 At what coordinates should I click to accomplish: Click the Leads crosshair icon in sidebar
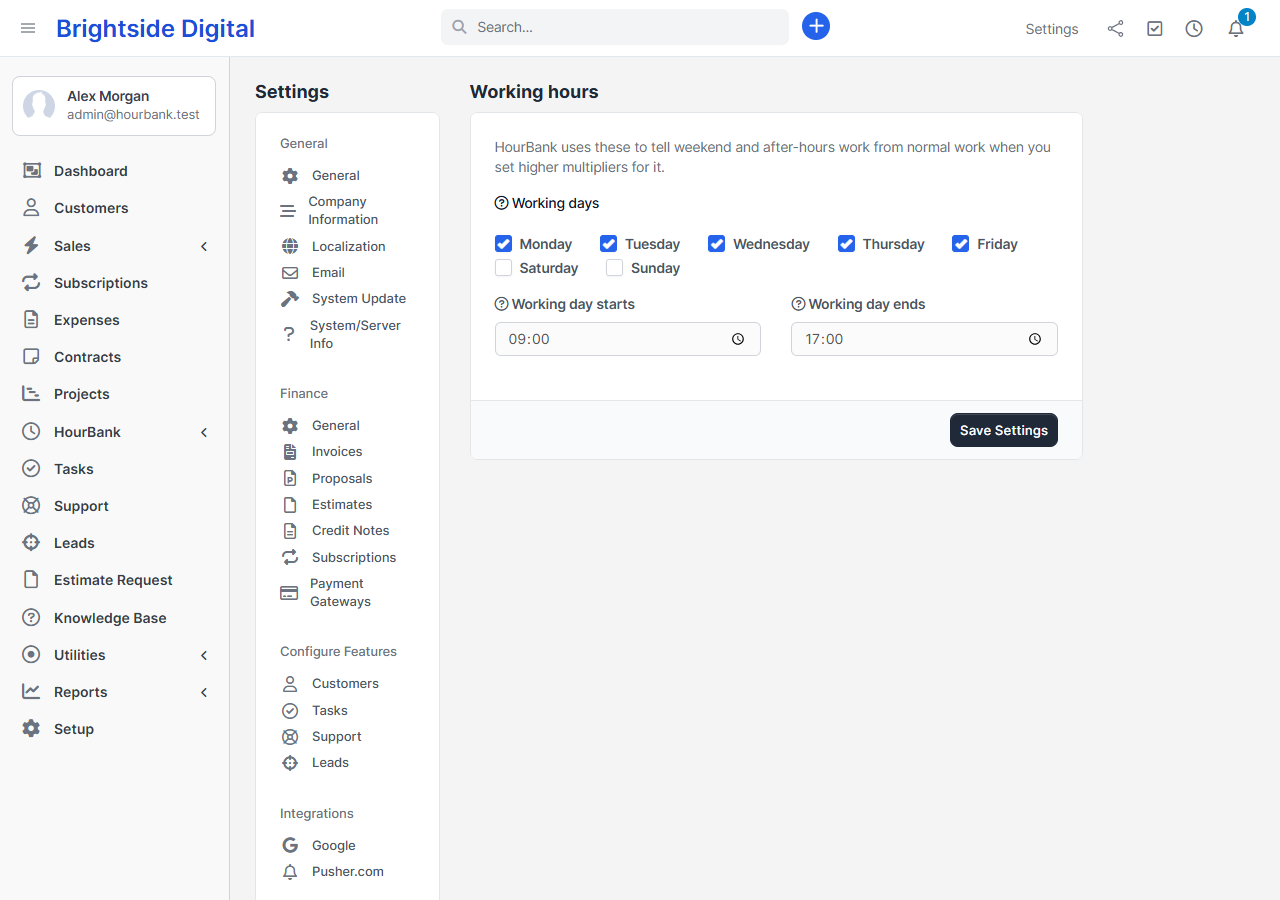coord(32,543)
